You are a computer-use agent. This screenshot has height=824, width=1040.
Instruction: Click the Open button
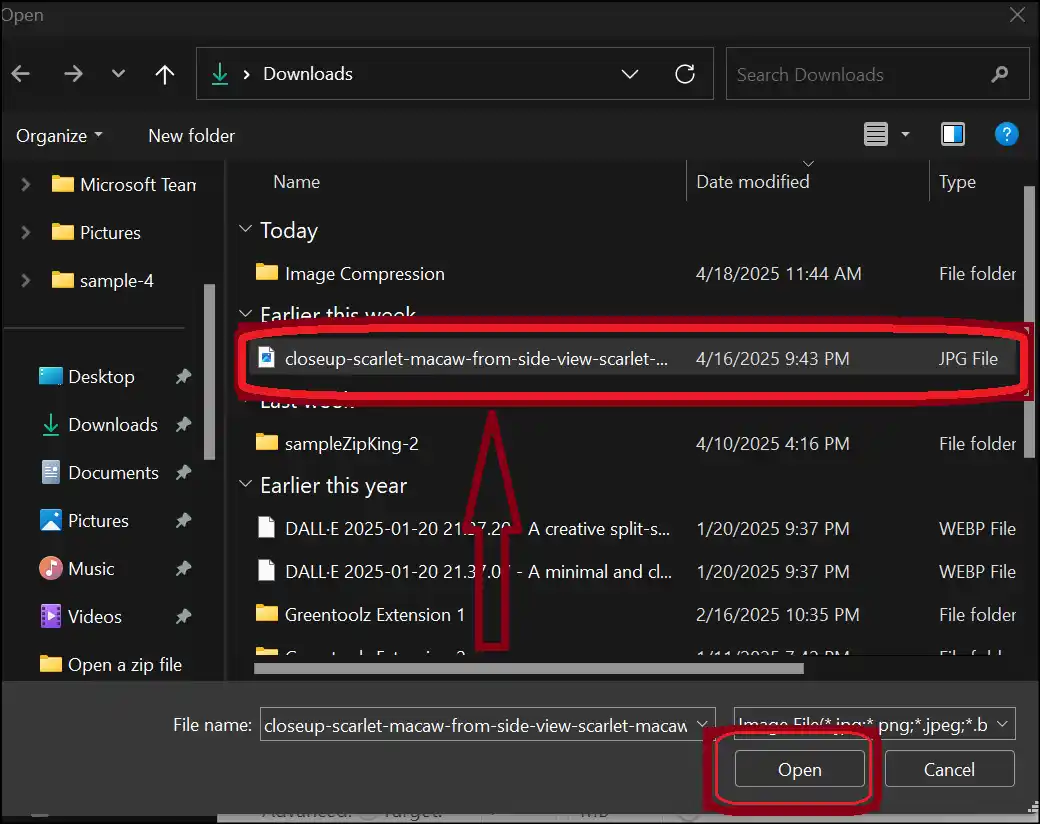[x=799, y=769]
